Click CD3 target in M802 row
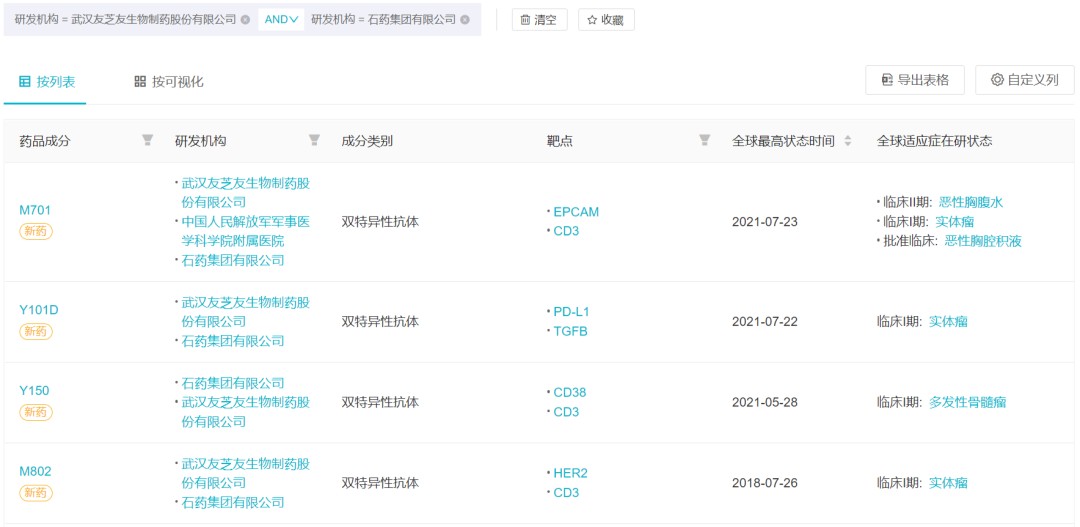1080x527 pixels. (x=566, y=493)
